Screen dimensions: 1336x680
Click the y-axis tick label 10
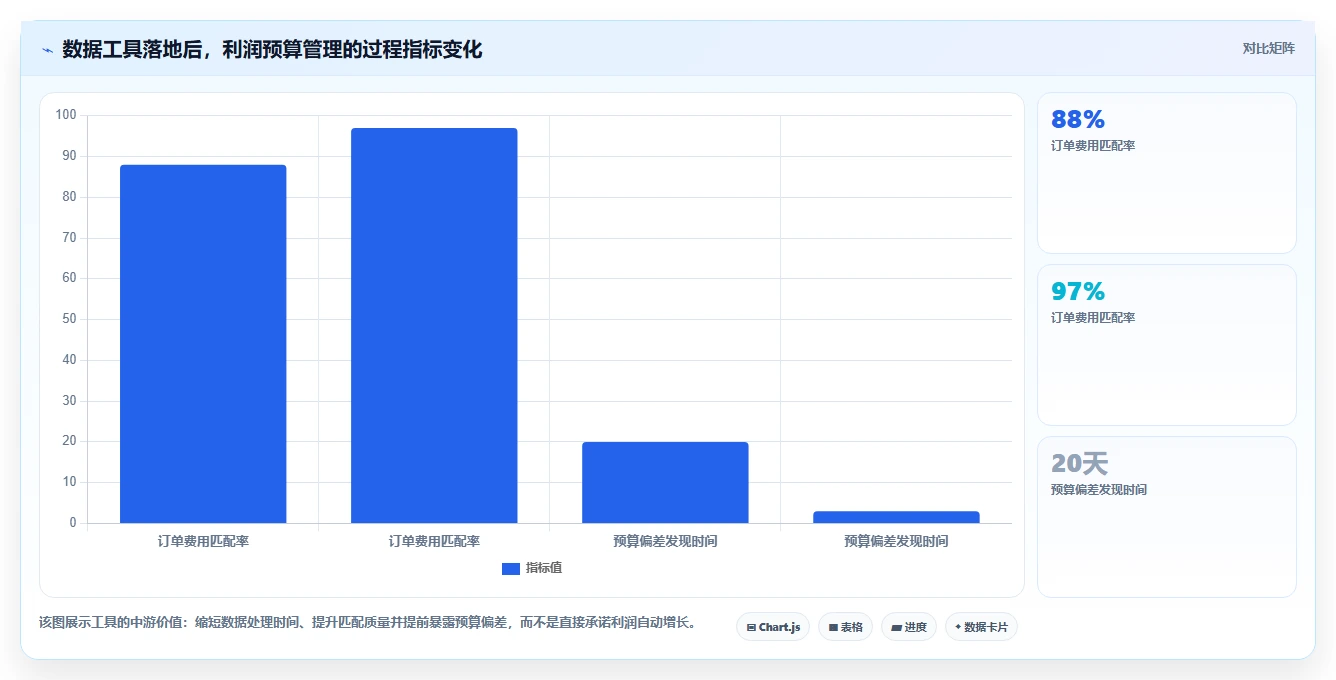(x=69, y=482)
